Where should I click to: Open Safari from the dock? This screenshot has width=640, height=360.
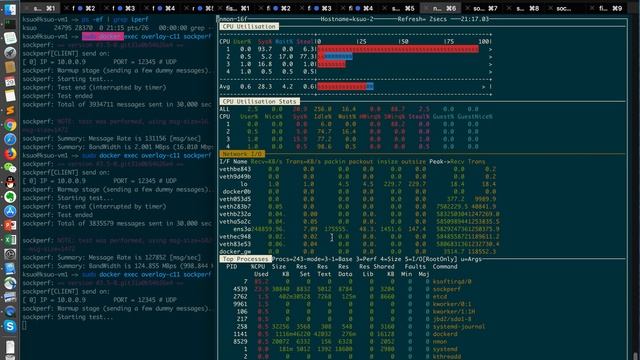click(10, 139)
